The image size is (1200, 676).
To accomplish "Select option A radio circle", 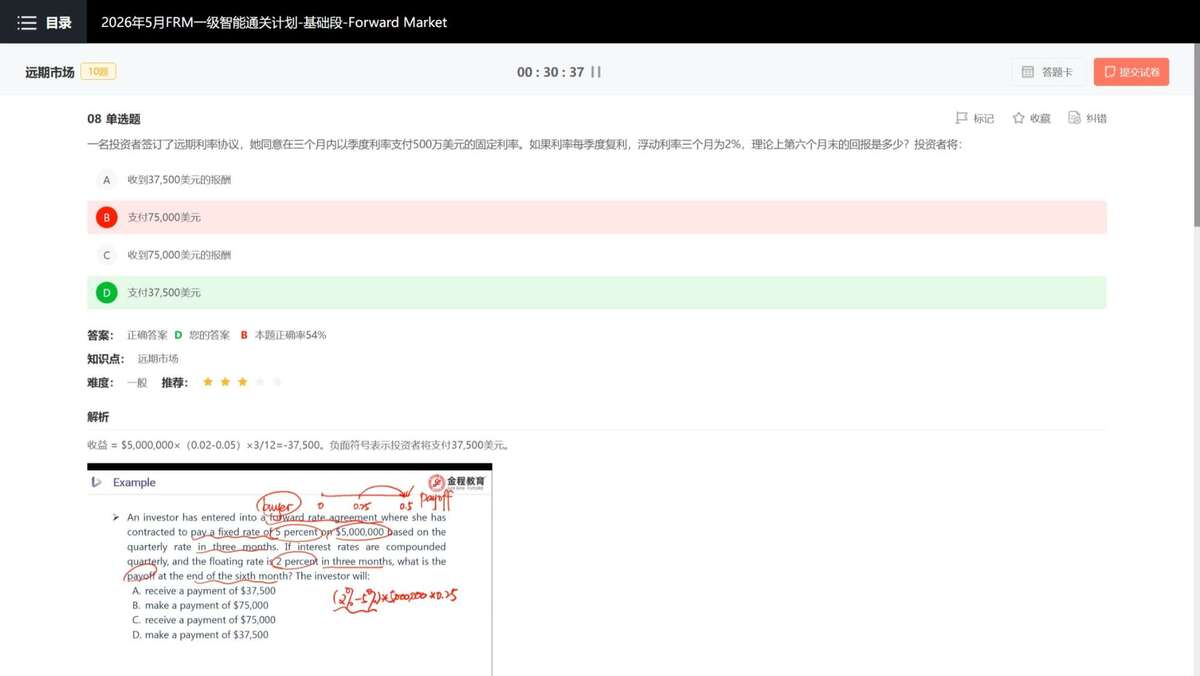I will pyautogui.click(x=106, y=180).
